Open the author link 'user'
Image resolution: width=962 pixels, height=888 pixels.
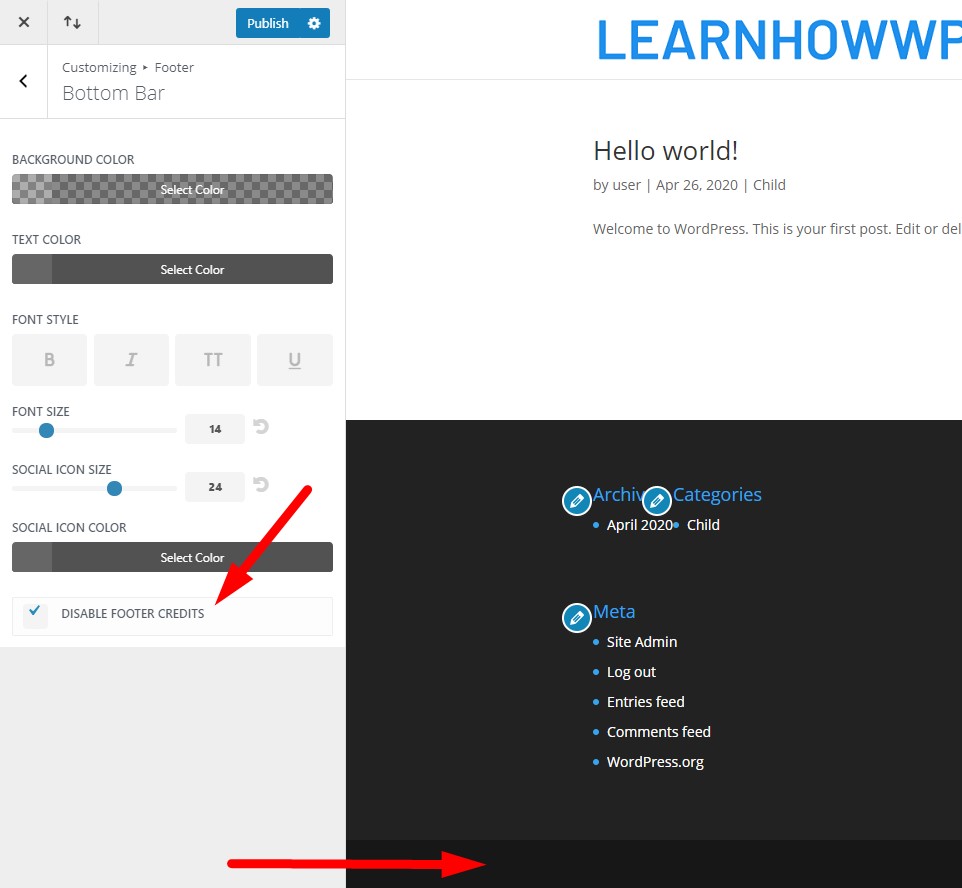pos(626,185)
